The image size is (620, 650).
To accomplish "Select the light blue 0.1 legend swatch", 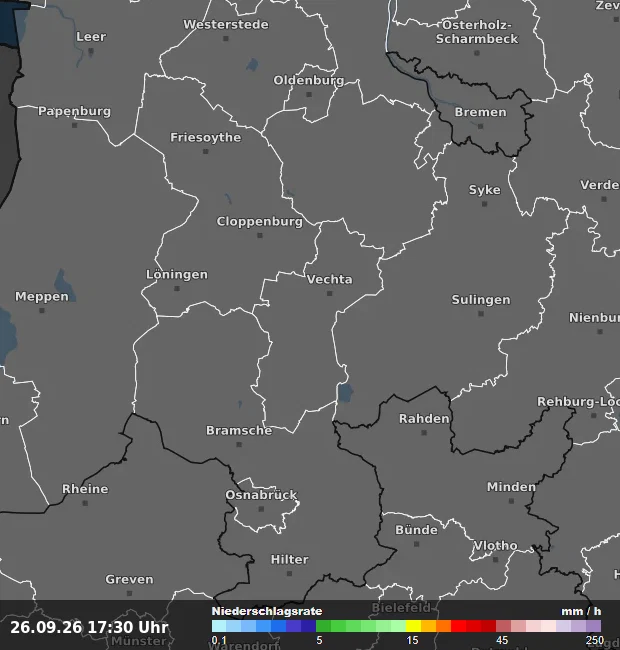I will 219,626.
